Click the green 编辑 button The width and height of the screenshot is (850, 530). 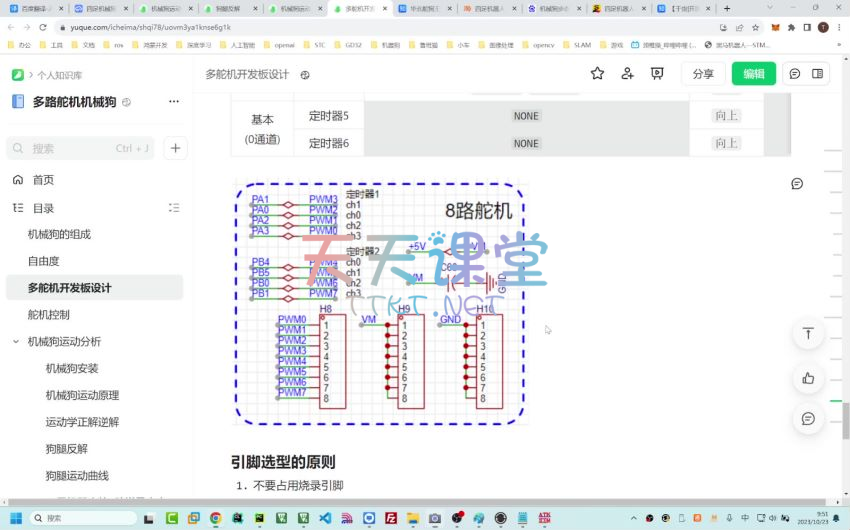pos(753,74)
